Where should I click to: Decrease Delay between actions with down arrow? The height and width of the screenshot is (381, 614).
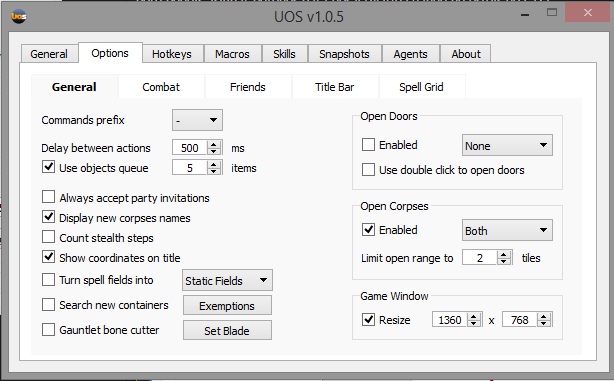(214, 152)
